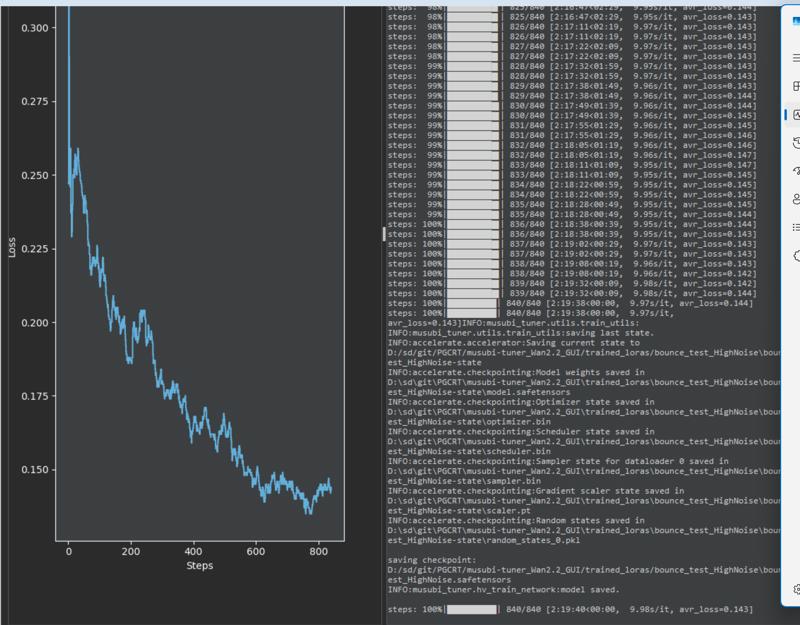This screenshot has width=800, height=625.
Task: Click the "Sampler state for dataloader 0 saved in" line
Action: 558,461
